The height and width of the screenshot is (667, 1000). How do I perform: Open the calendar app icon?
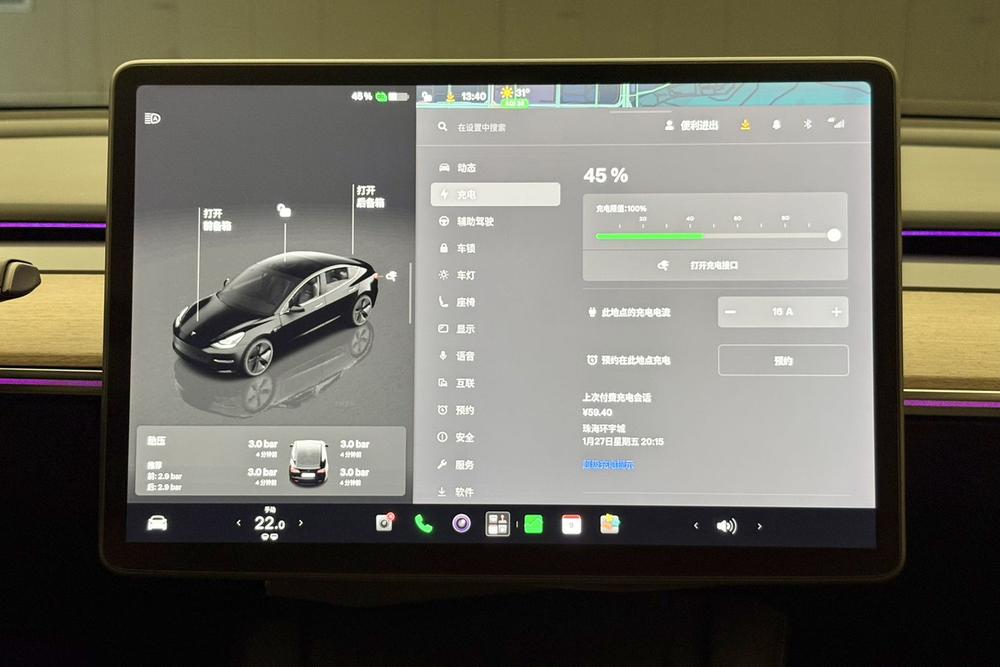(571, 525)
